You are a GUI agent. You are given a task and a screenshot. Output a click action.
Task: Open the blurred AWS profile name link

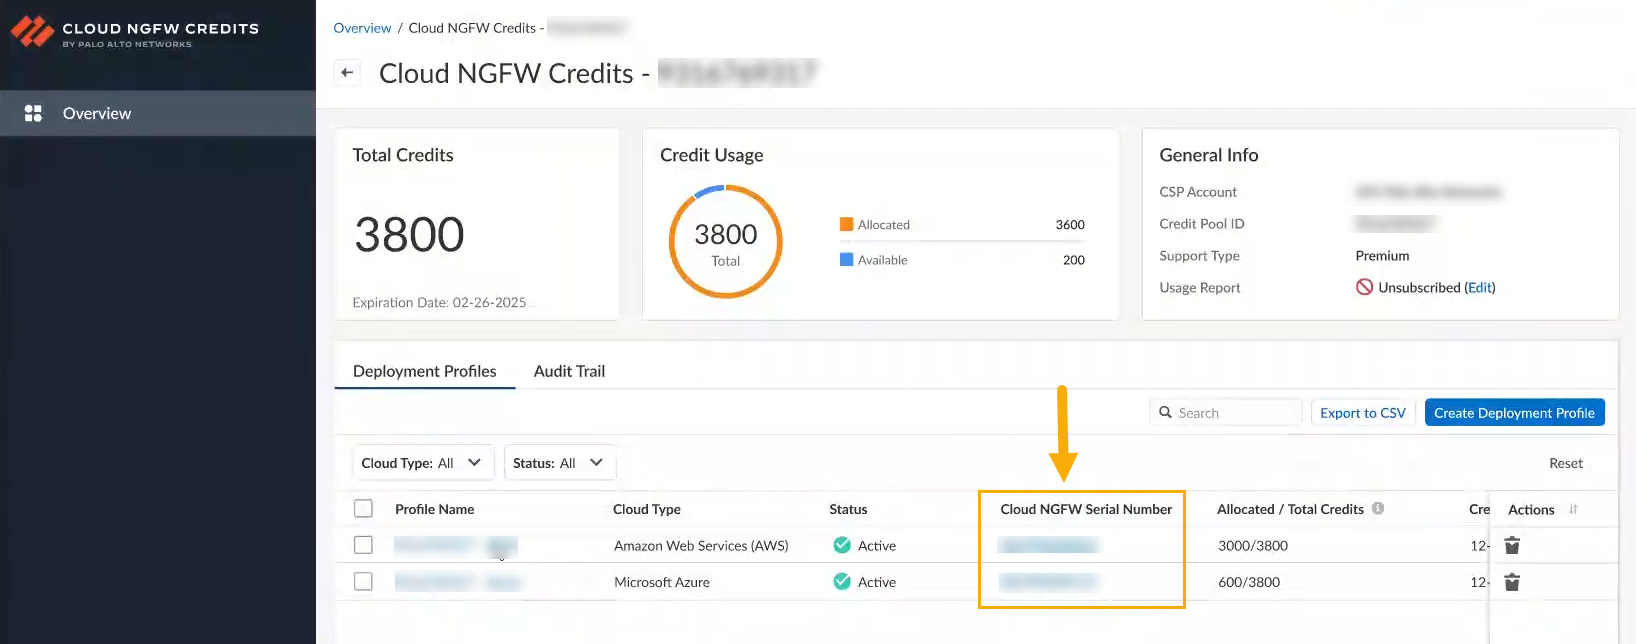click(455, 546)
